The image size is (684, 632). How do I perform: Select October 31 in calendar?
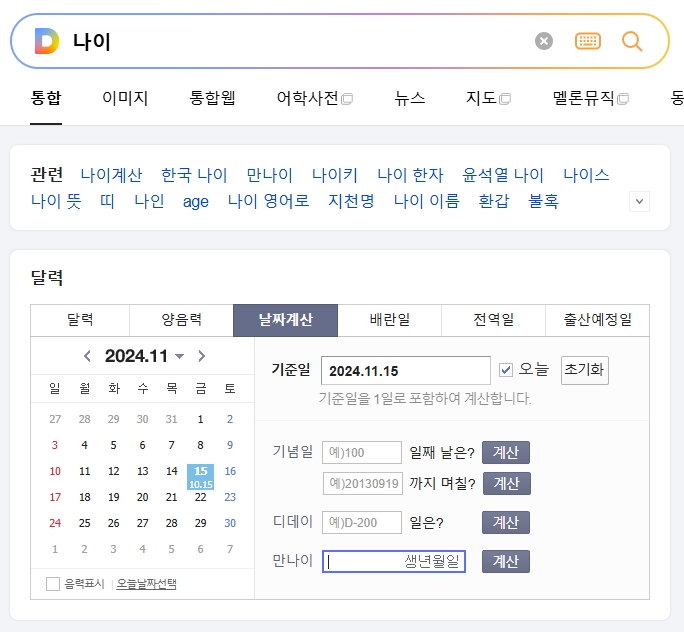pos(171,419)
